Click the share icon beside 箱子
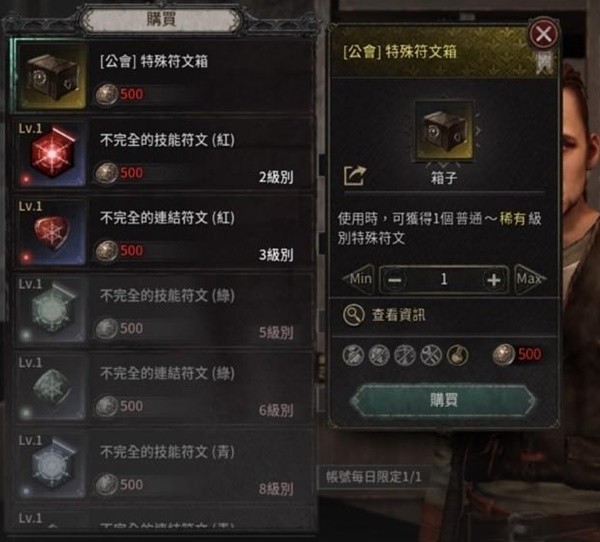600x542 pixels. [x=355, y=176]
